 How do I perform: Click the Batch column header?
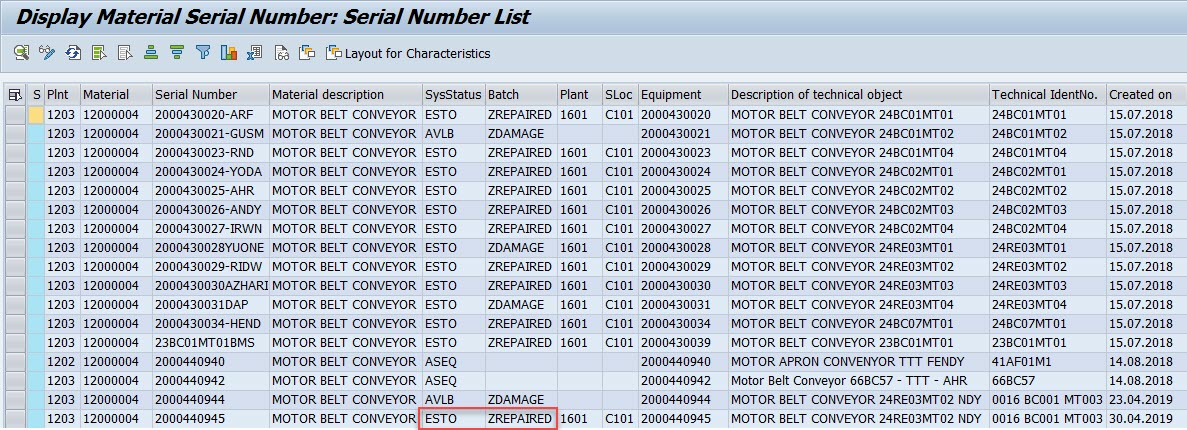pos(504,95)
